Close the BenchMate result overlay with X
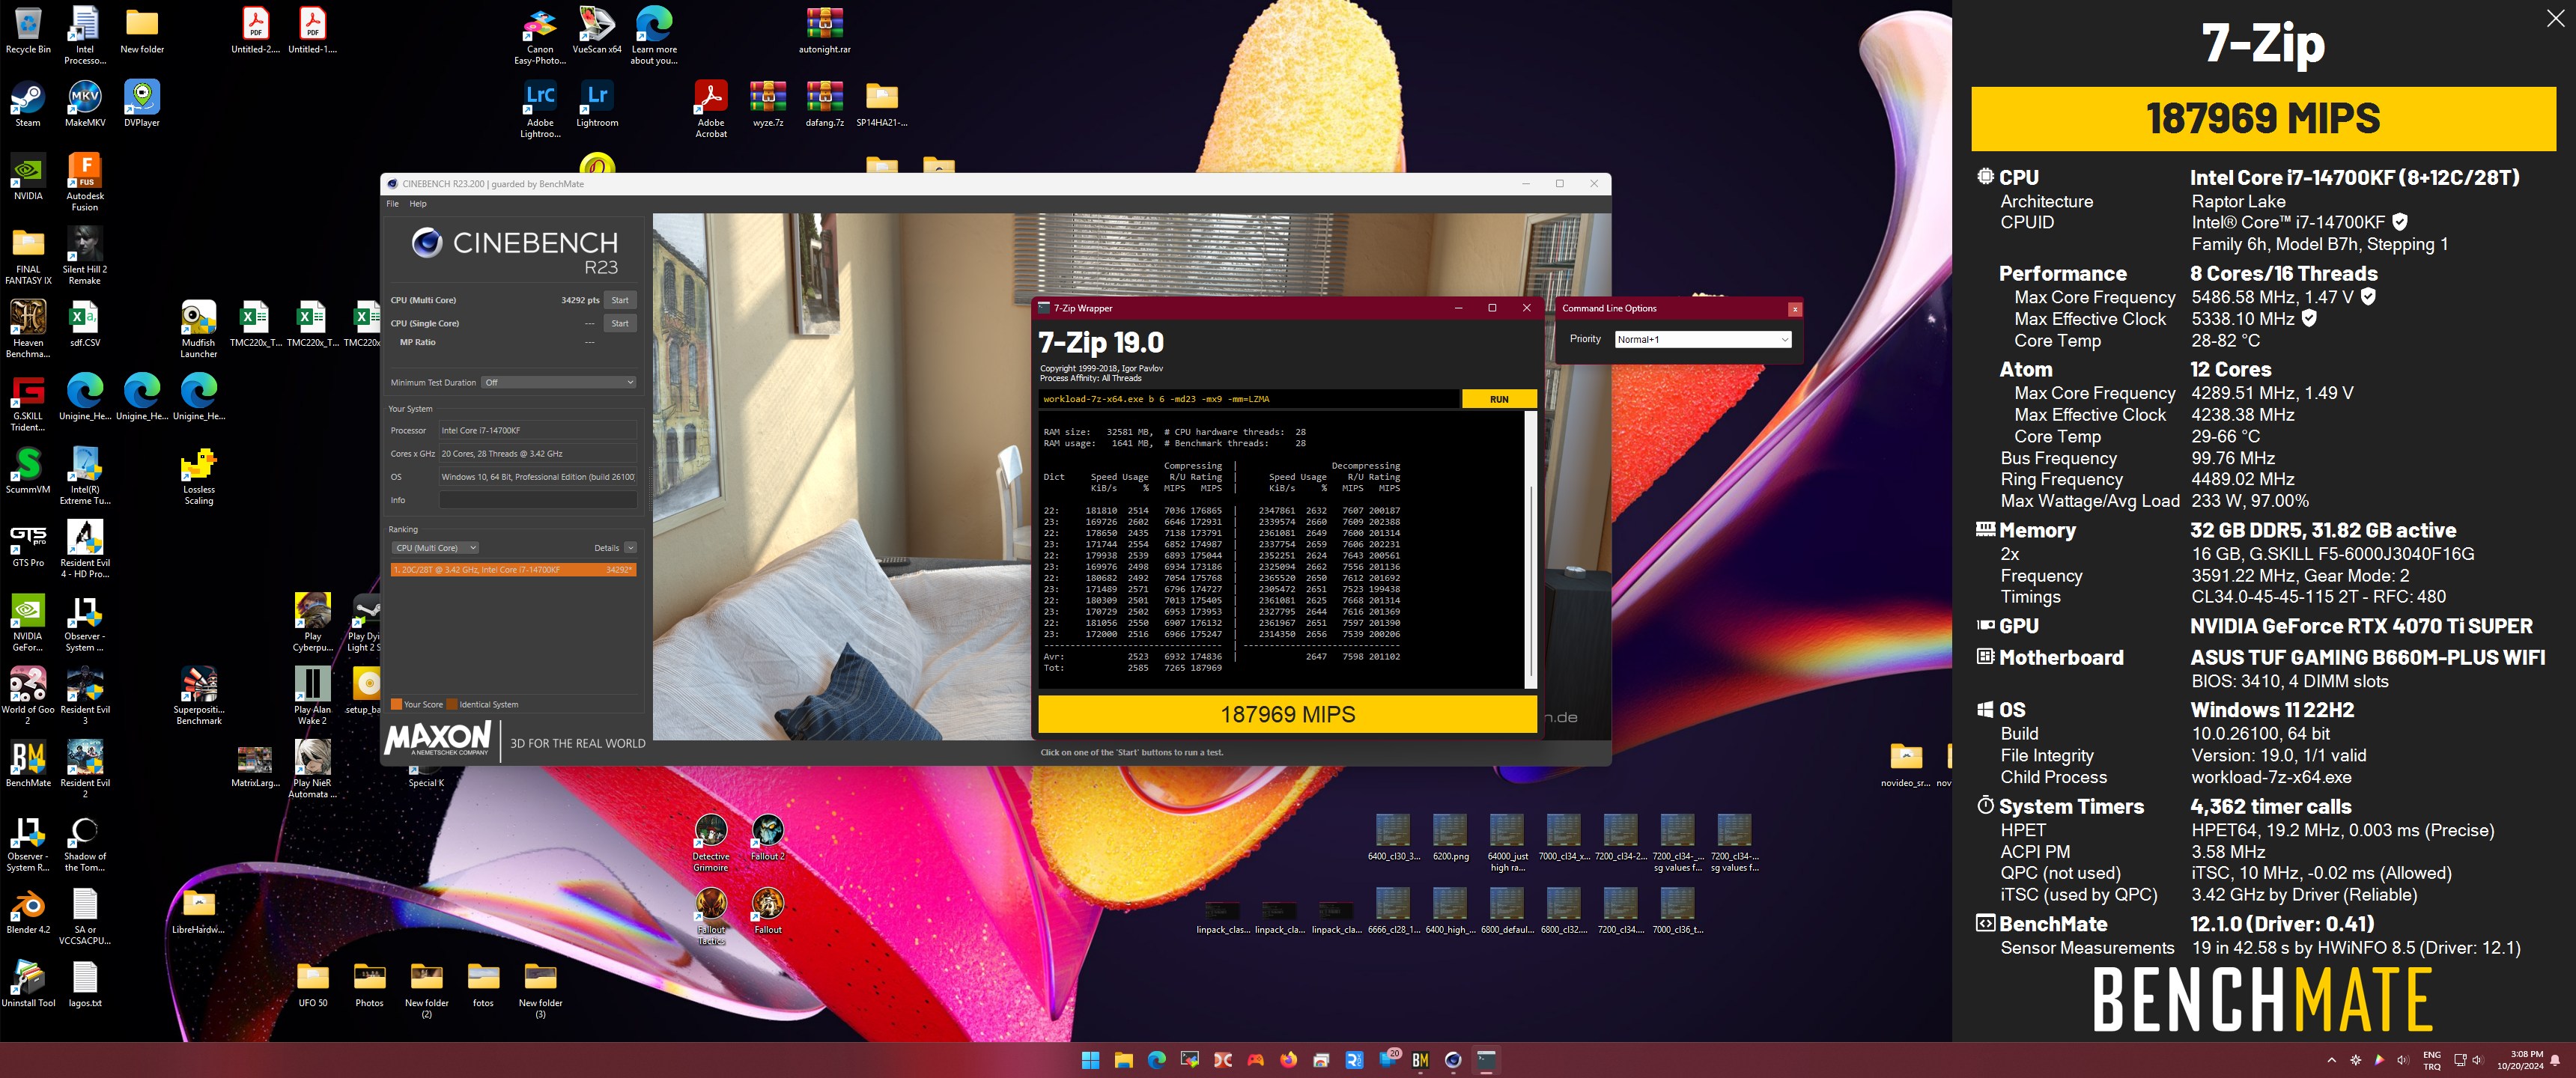This screenshot has width=2576, height=1078. (2555, 19)
